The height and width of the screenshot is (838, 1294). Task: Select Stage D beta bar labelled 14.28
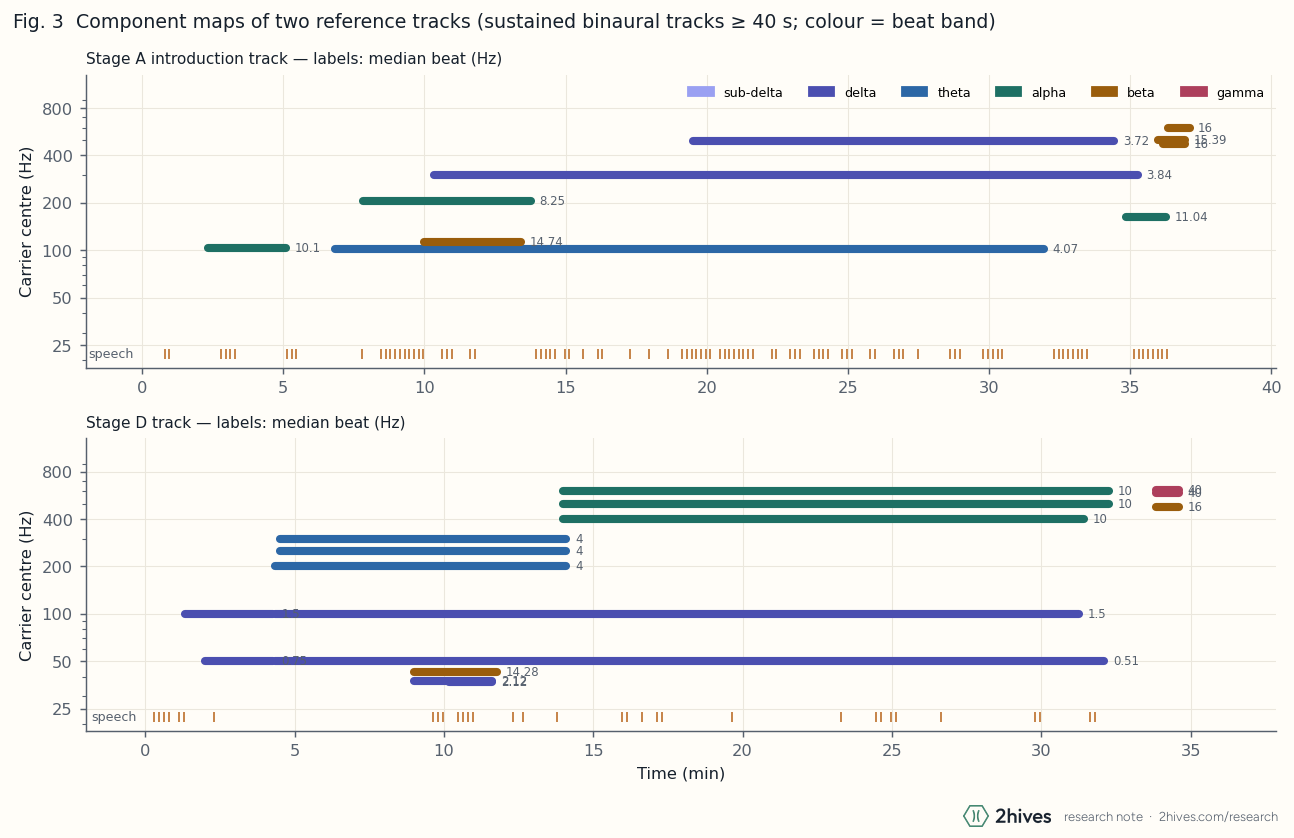[x=455, y=672]
